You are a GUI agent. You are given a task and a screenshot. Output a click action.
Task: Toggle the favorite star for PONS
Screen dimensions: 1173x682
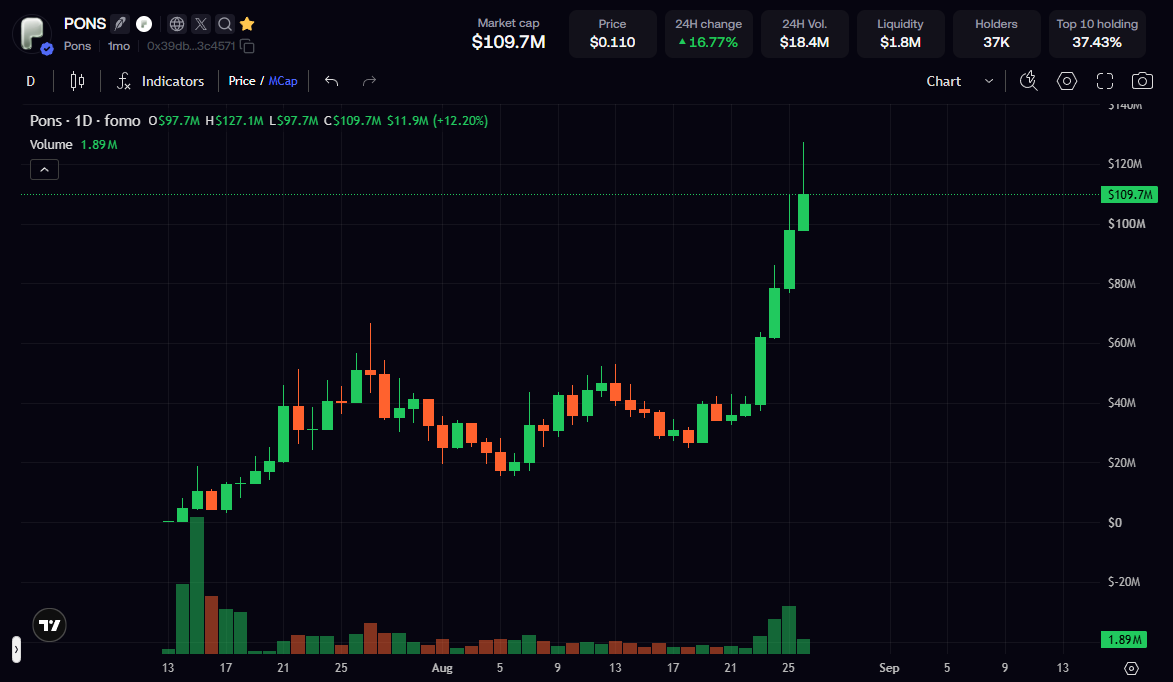click(247, 24)
